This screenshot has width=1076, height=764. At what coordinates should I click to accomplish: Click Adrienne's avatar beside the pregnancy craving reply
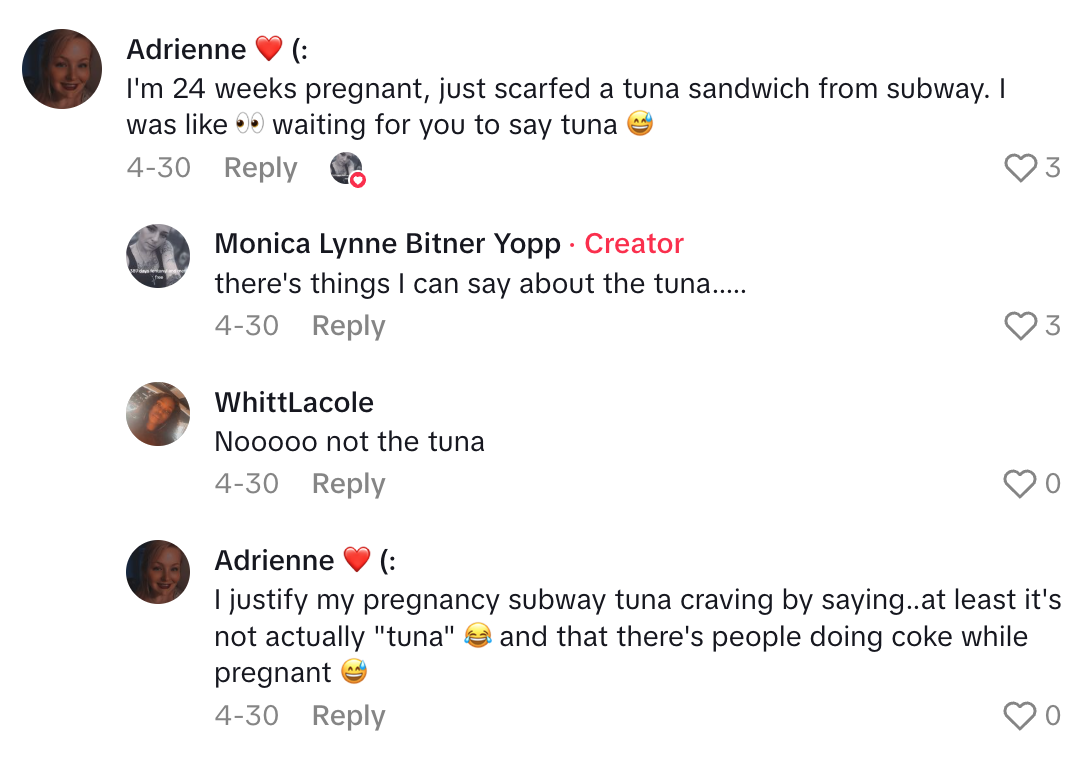[x=158, y=572]
